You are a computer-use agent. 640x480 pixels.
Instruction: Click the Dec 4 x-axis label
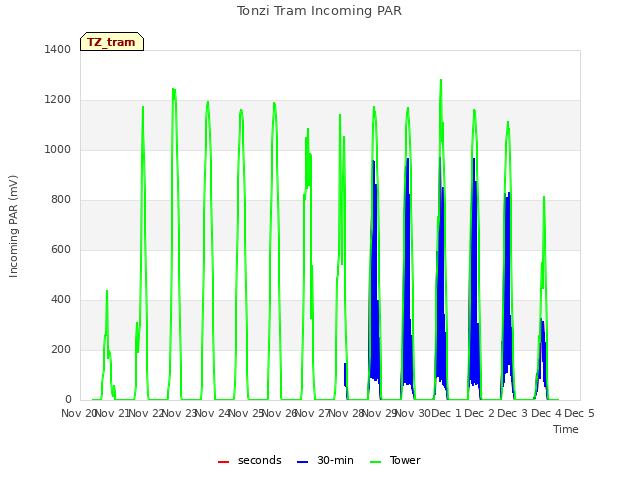pos(546,413)
